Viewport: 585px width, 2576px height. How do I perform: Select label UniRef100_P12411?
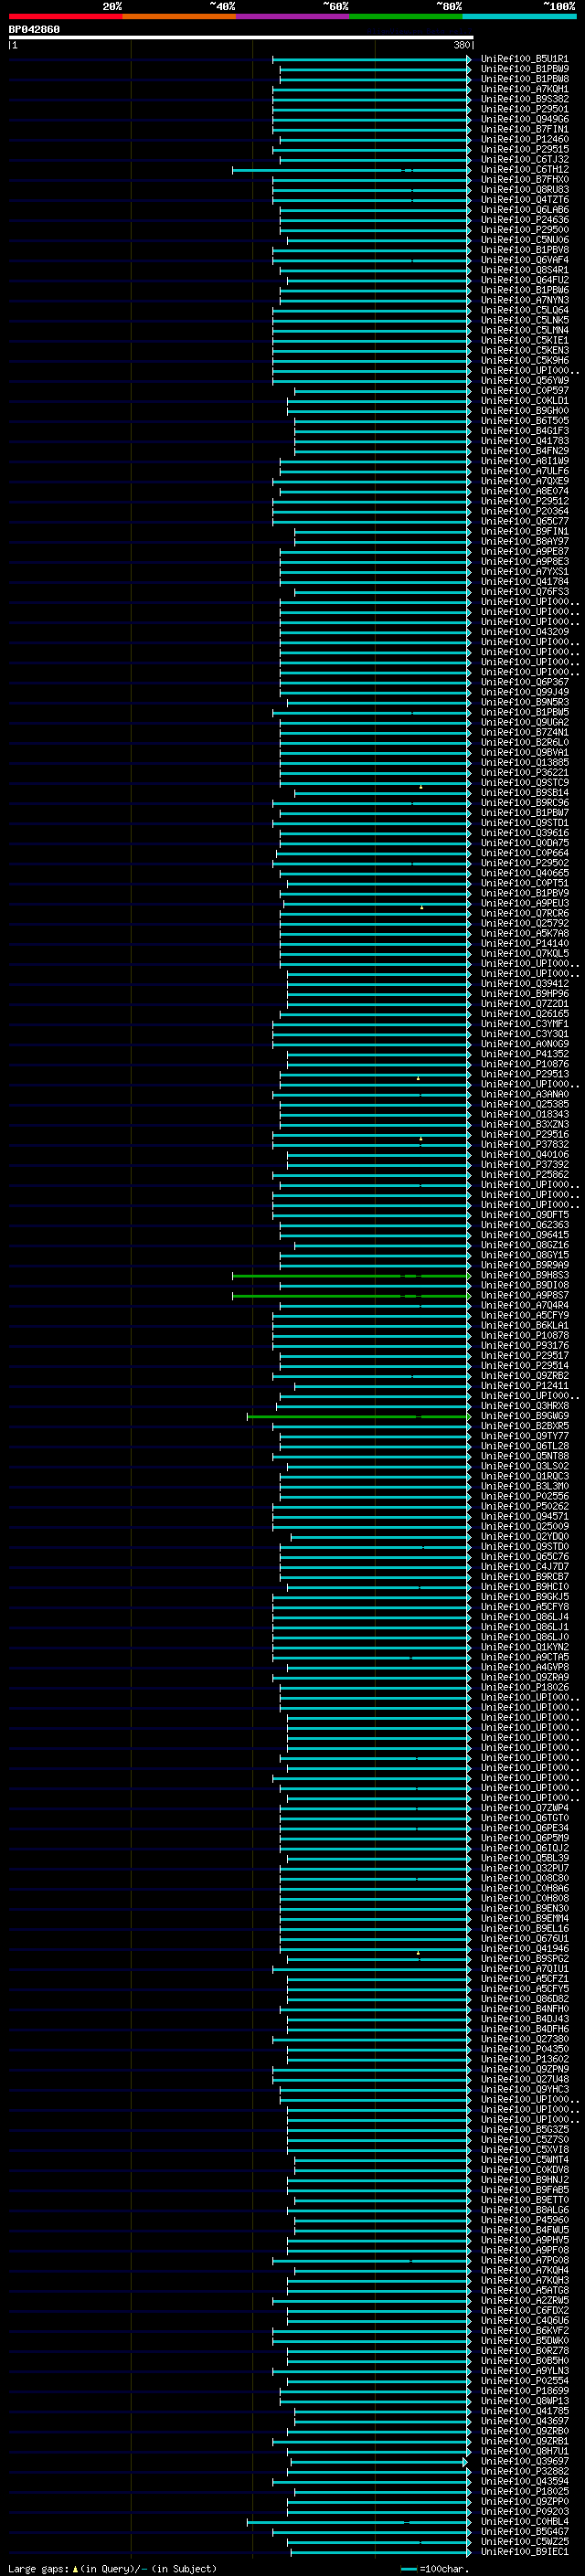(x=524, y=1386)
